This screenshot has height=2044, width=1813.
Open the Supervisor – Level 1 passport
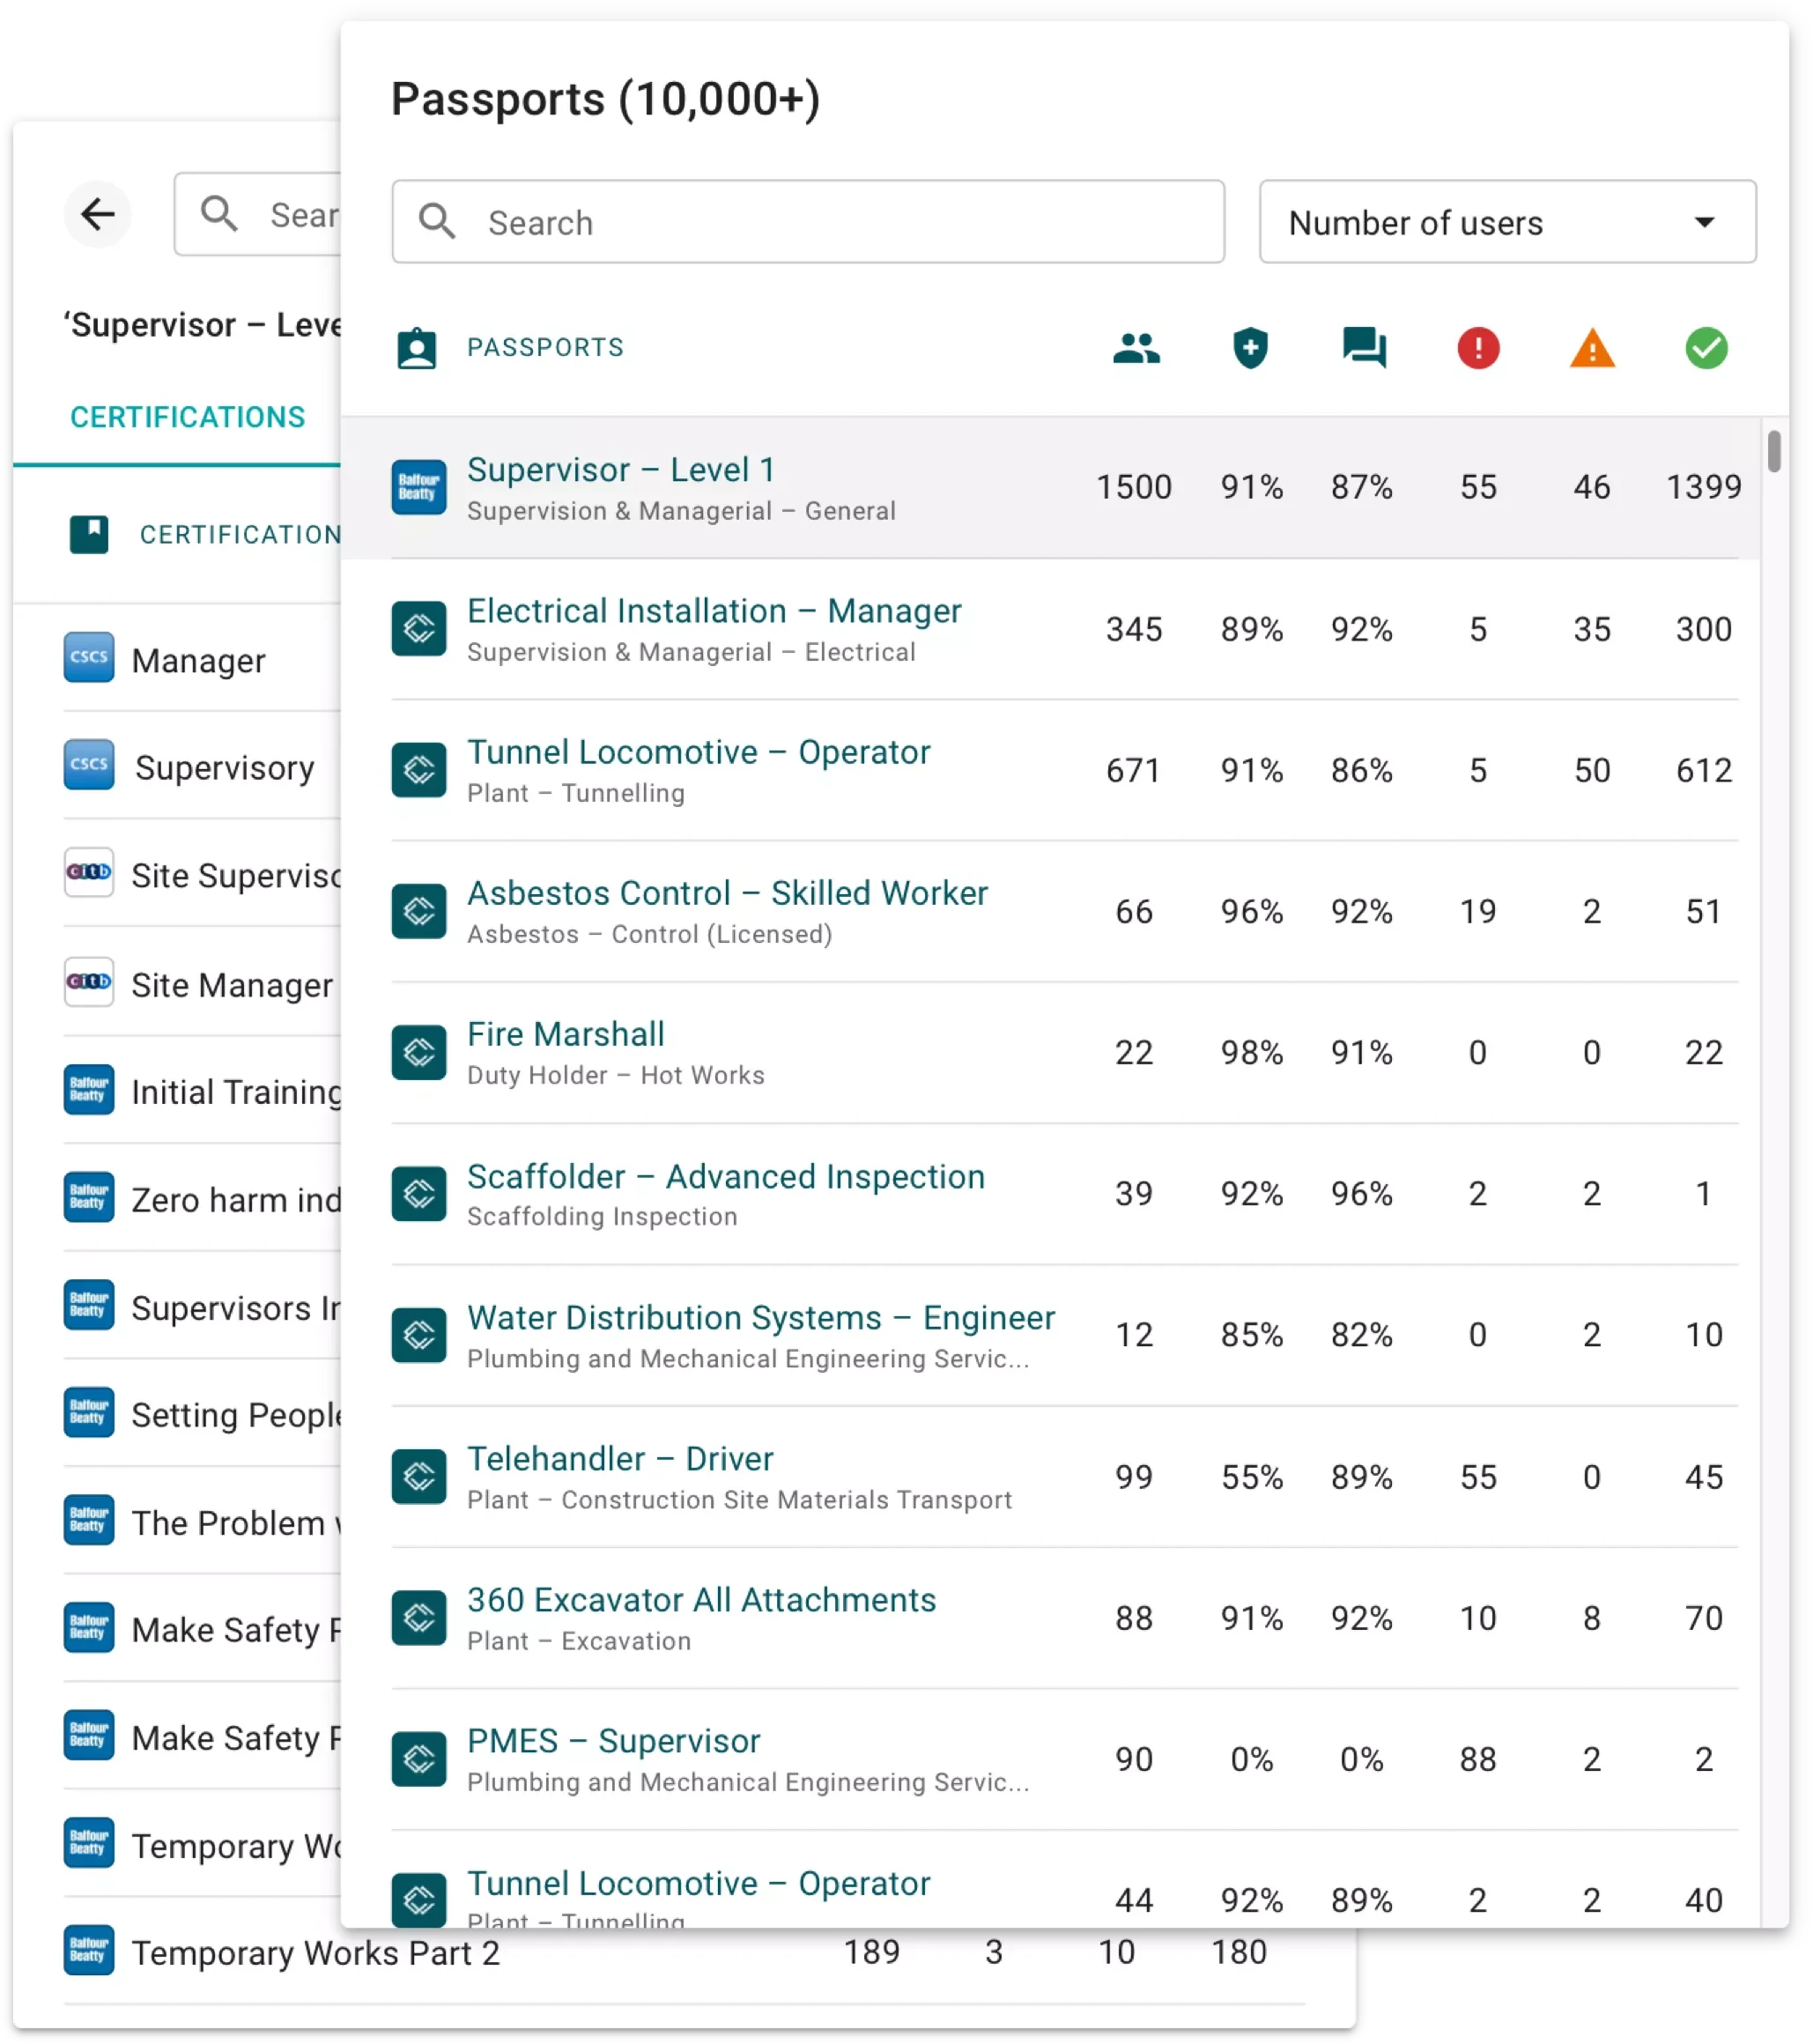pos(620,470)
